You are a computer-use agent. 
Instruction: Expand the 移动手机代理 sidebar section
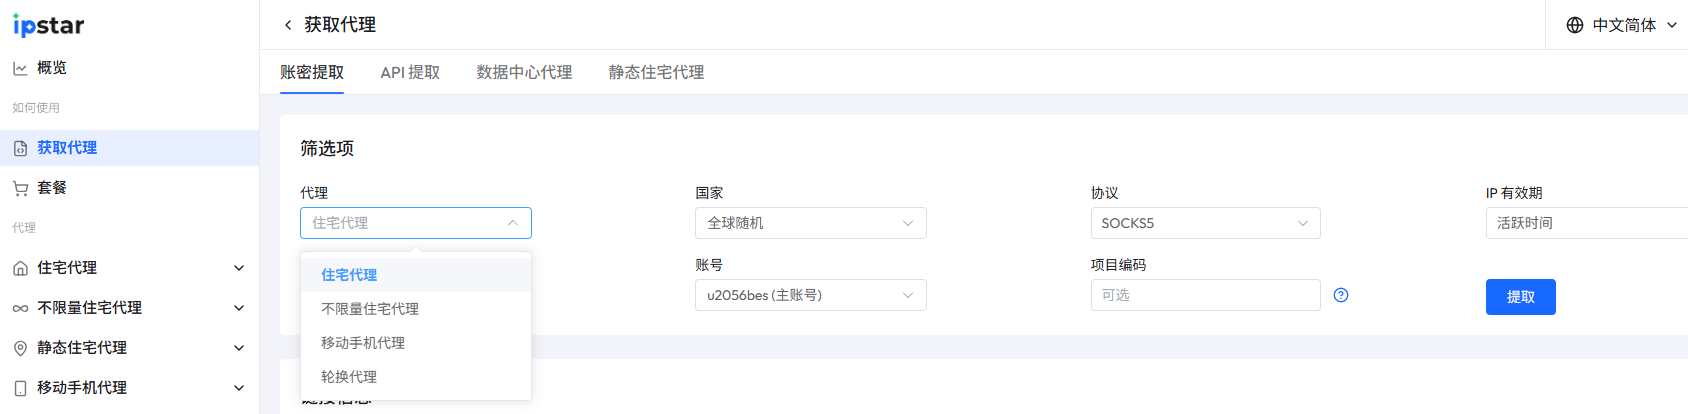238,388
